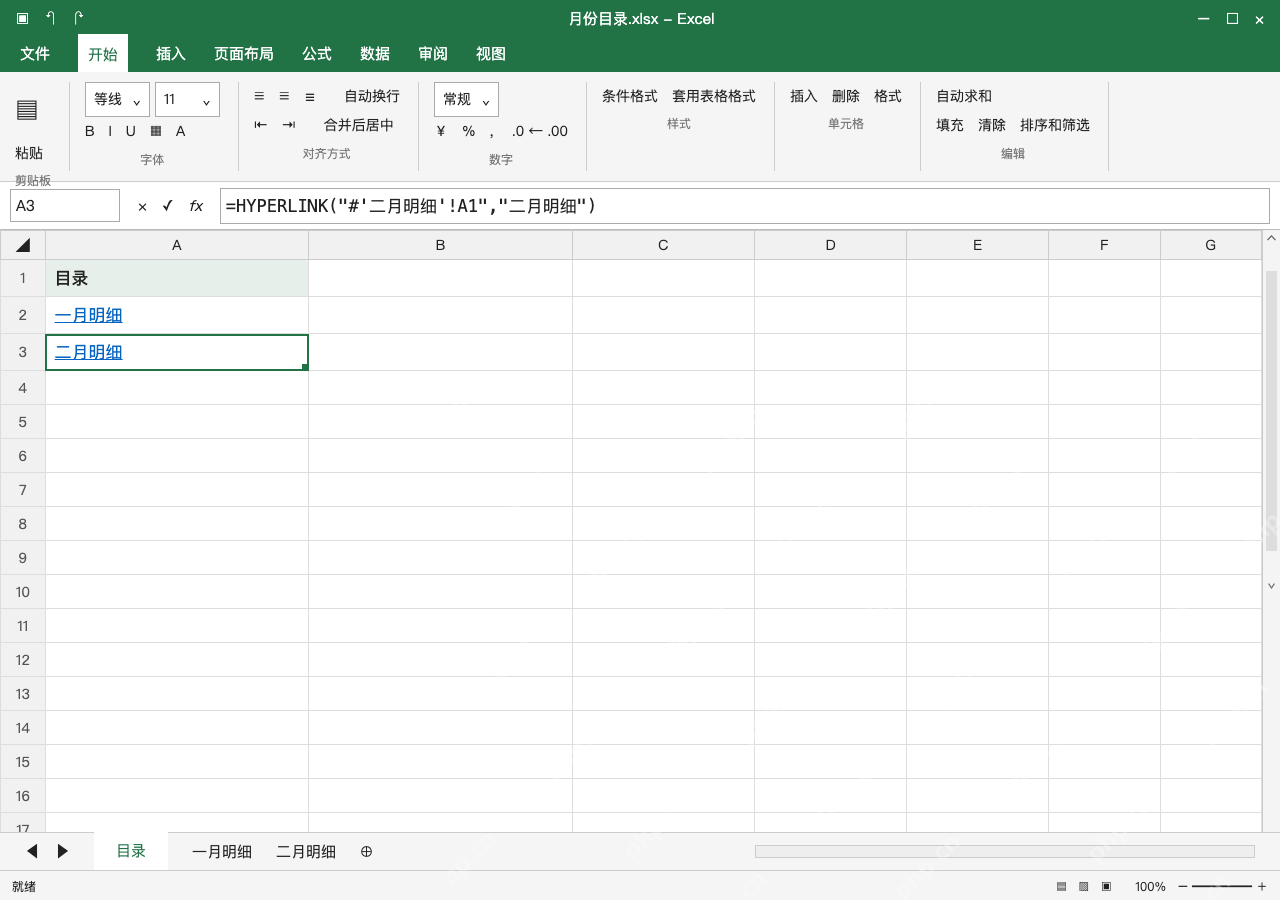
Task: Switch to the 数据 ribbon tab
Action: tap(375, 53)
